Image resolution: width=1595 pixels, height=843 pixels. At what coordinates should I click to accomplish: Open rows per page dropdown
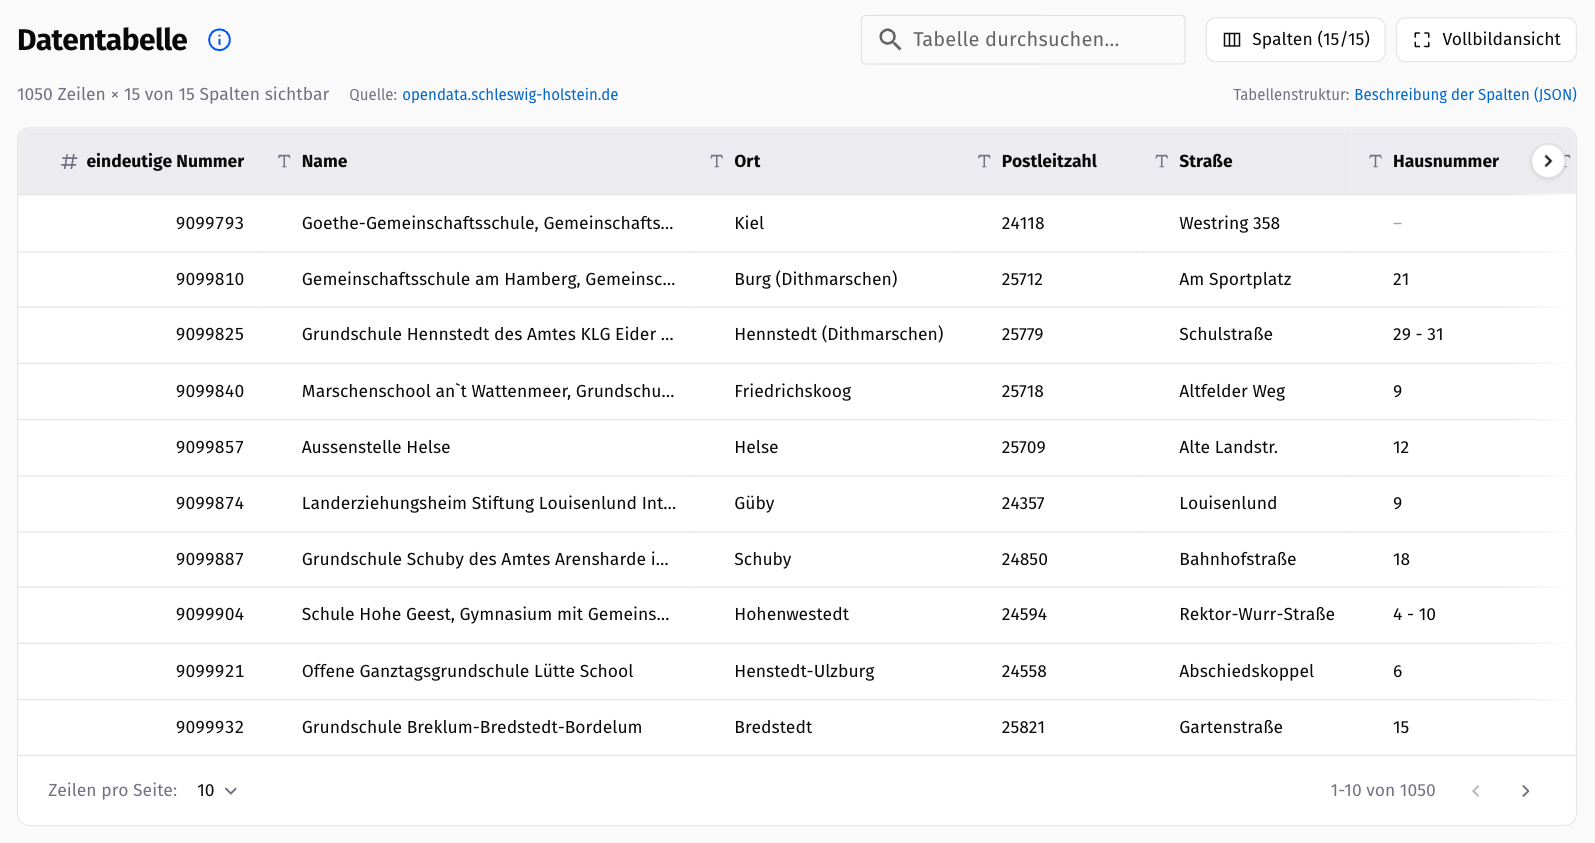[217, 791]
